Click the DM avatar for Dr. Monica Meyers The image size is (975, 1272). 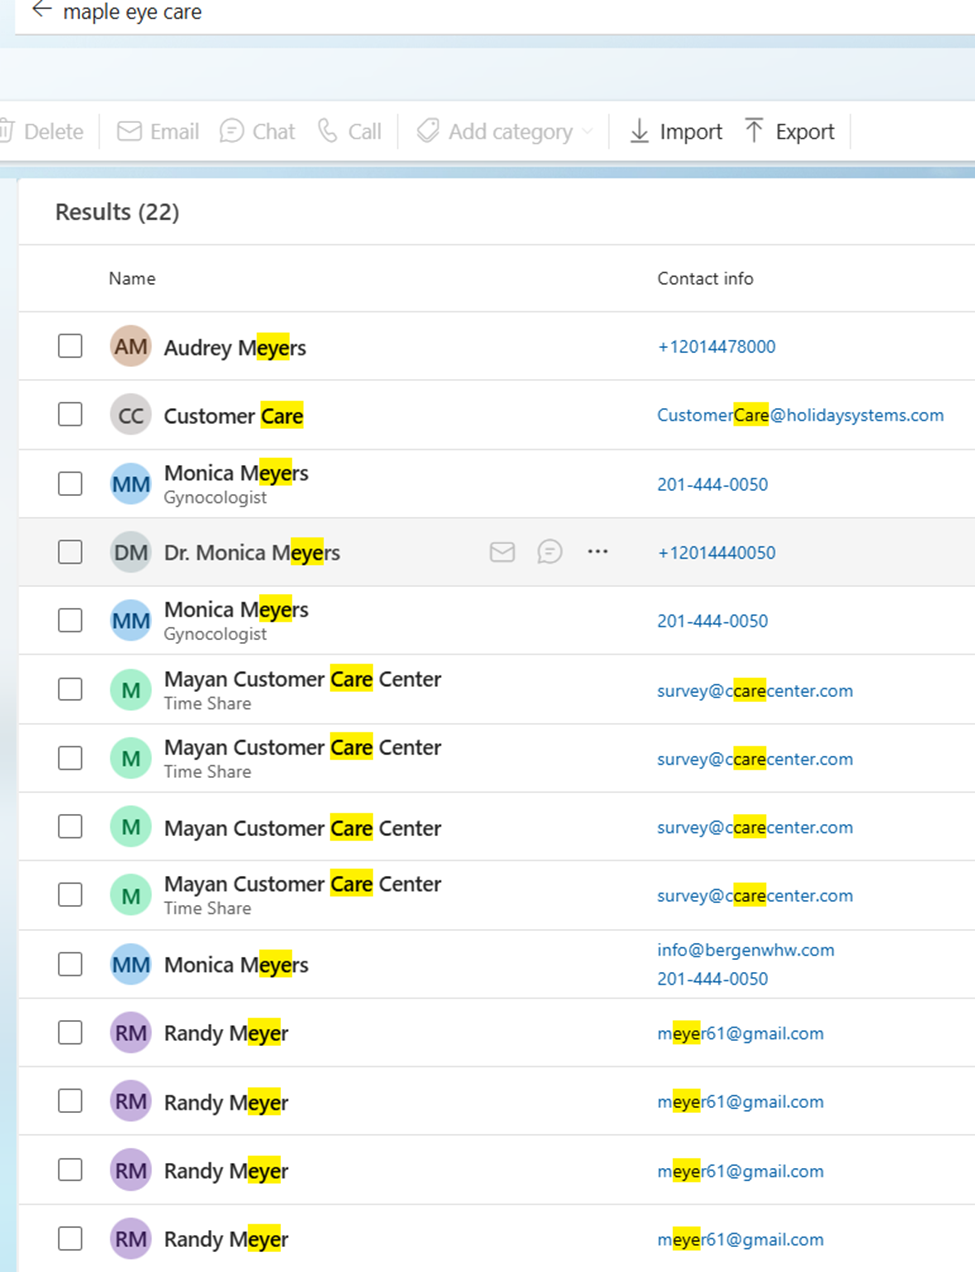[131, 552]
